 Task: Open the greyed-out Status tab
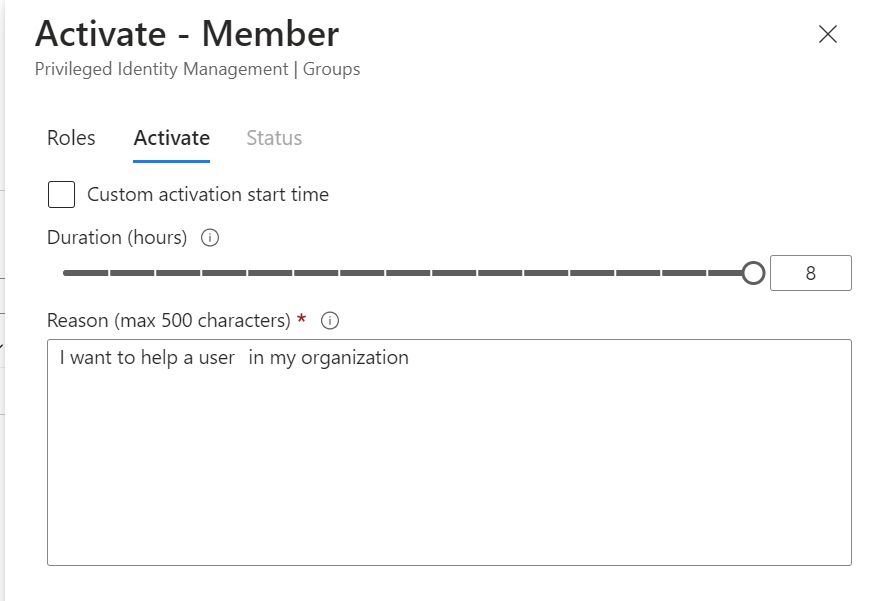[274, 138]
